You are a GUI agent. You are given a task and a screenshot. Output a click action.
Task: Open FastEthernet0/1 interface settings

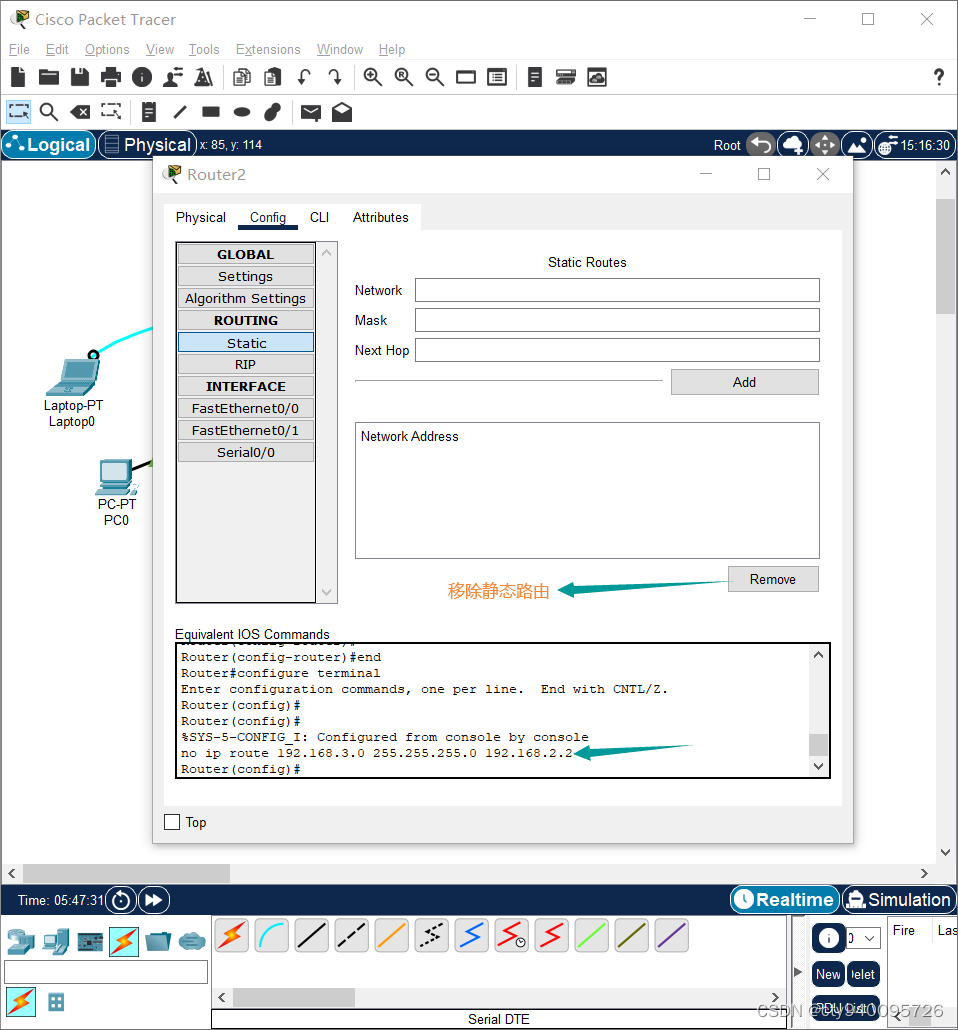pos(246,430)
